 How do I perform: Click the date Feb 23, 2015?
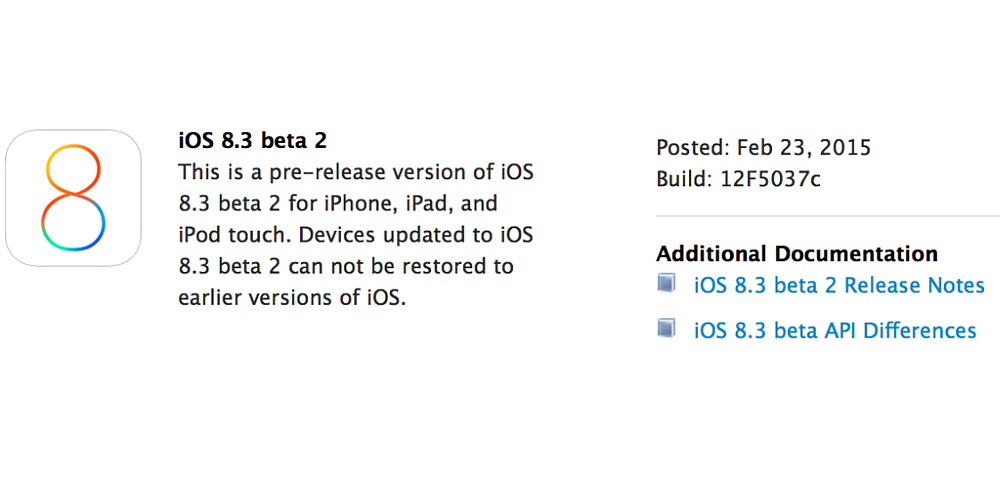(x=804, y=149)
